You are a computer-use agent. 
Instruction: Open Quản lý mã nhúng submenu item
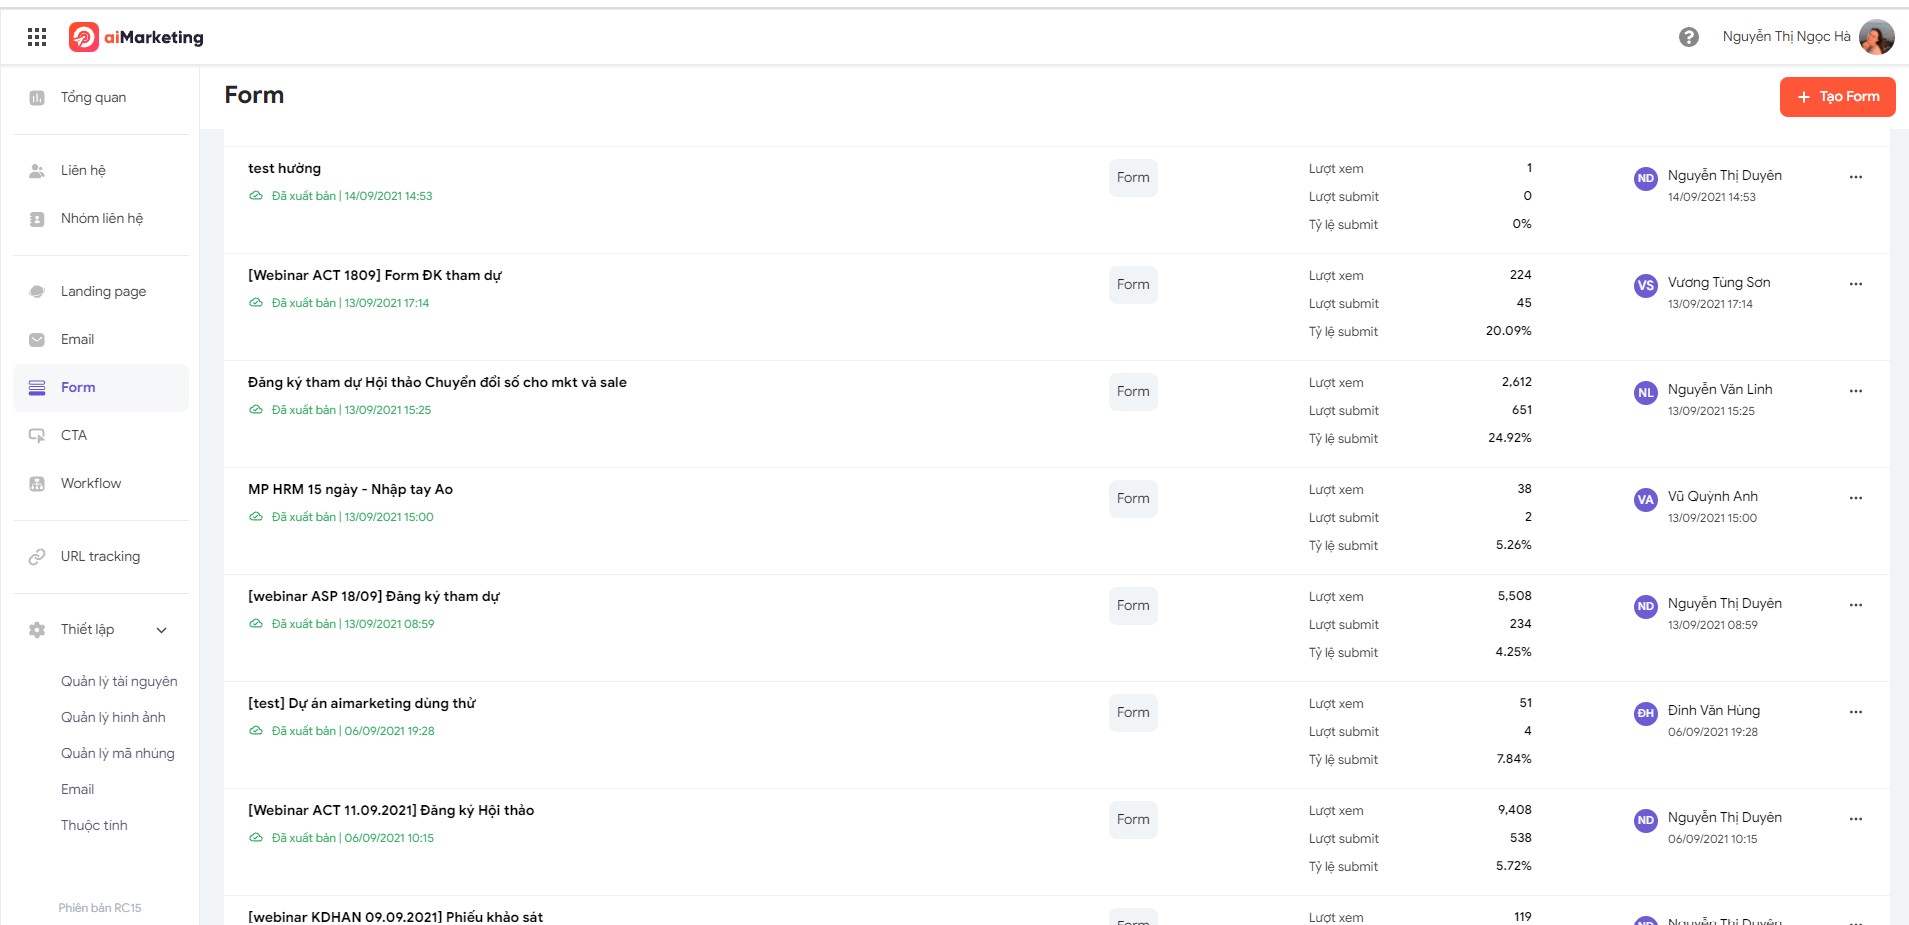(118, 754)
